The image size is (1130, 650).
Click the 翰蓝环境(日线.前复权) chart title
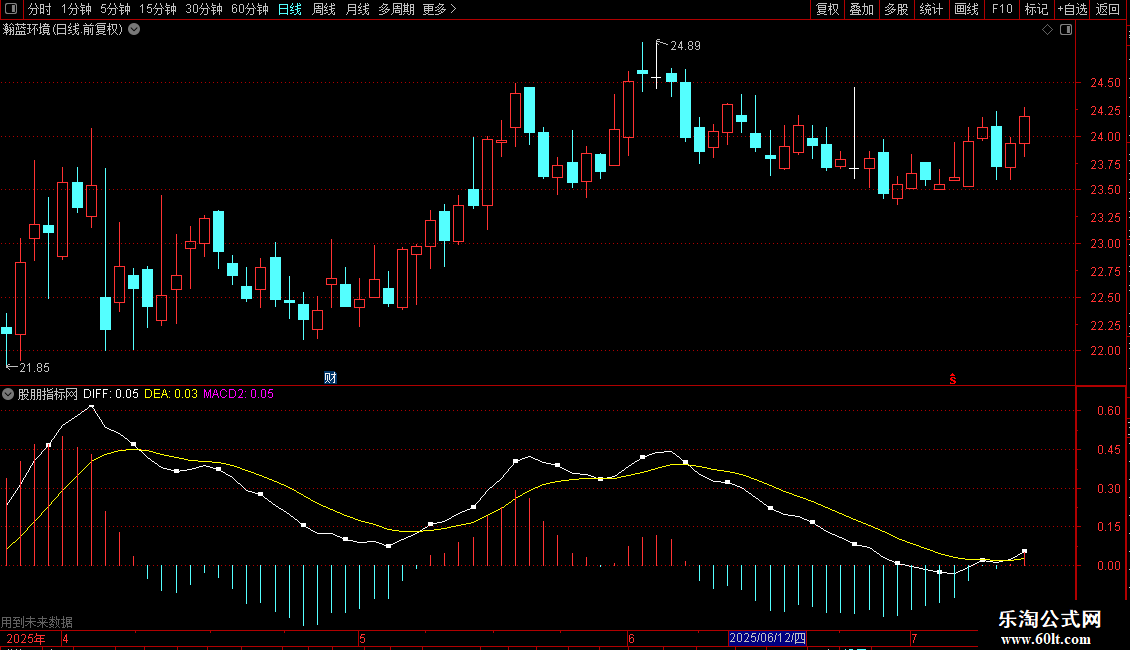coord(63,30)
